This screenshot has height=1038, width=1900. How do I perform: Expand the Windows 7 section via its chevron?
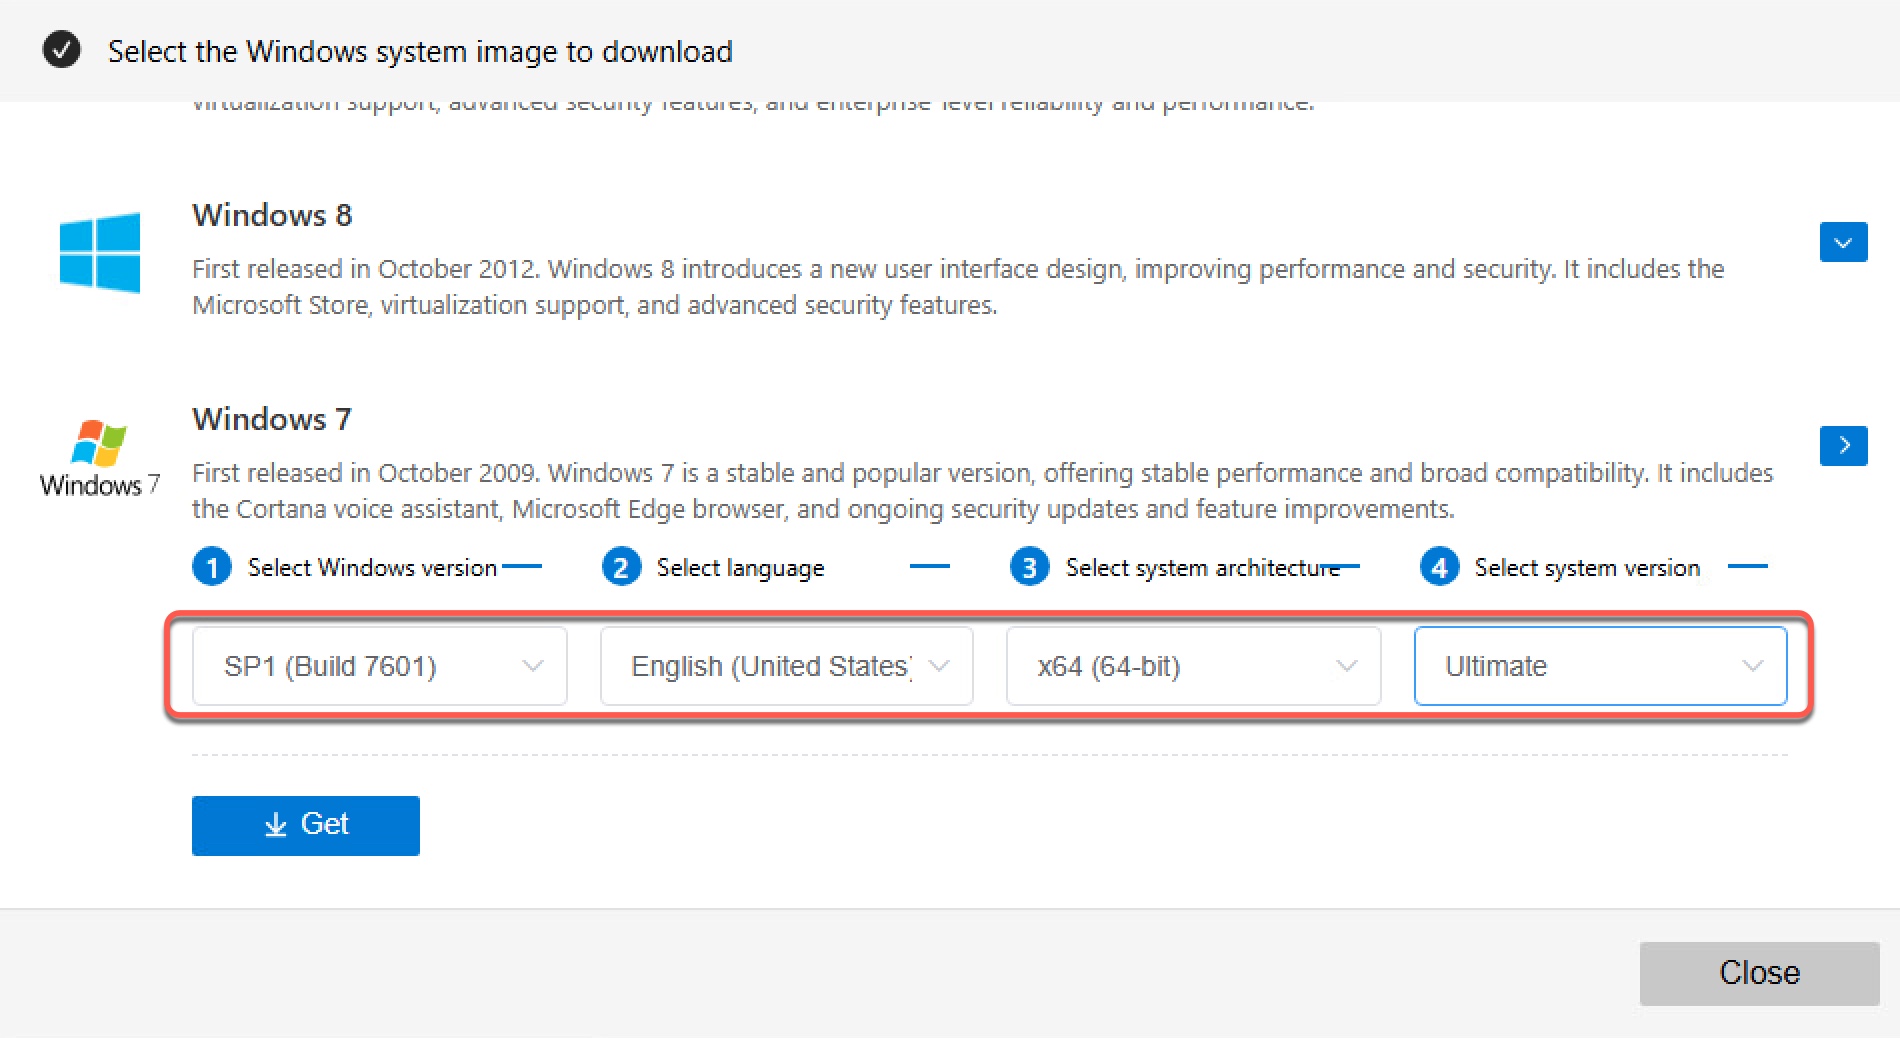tap(1843, 446)
